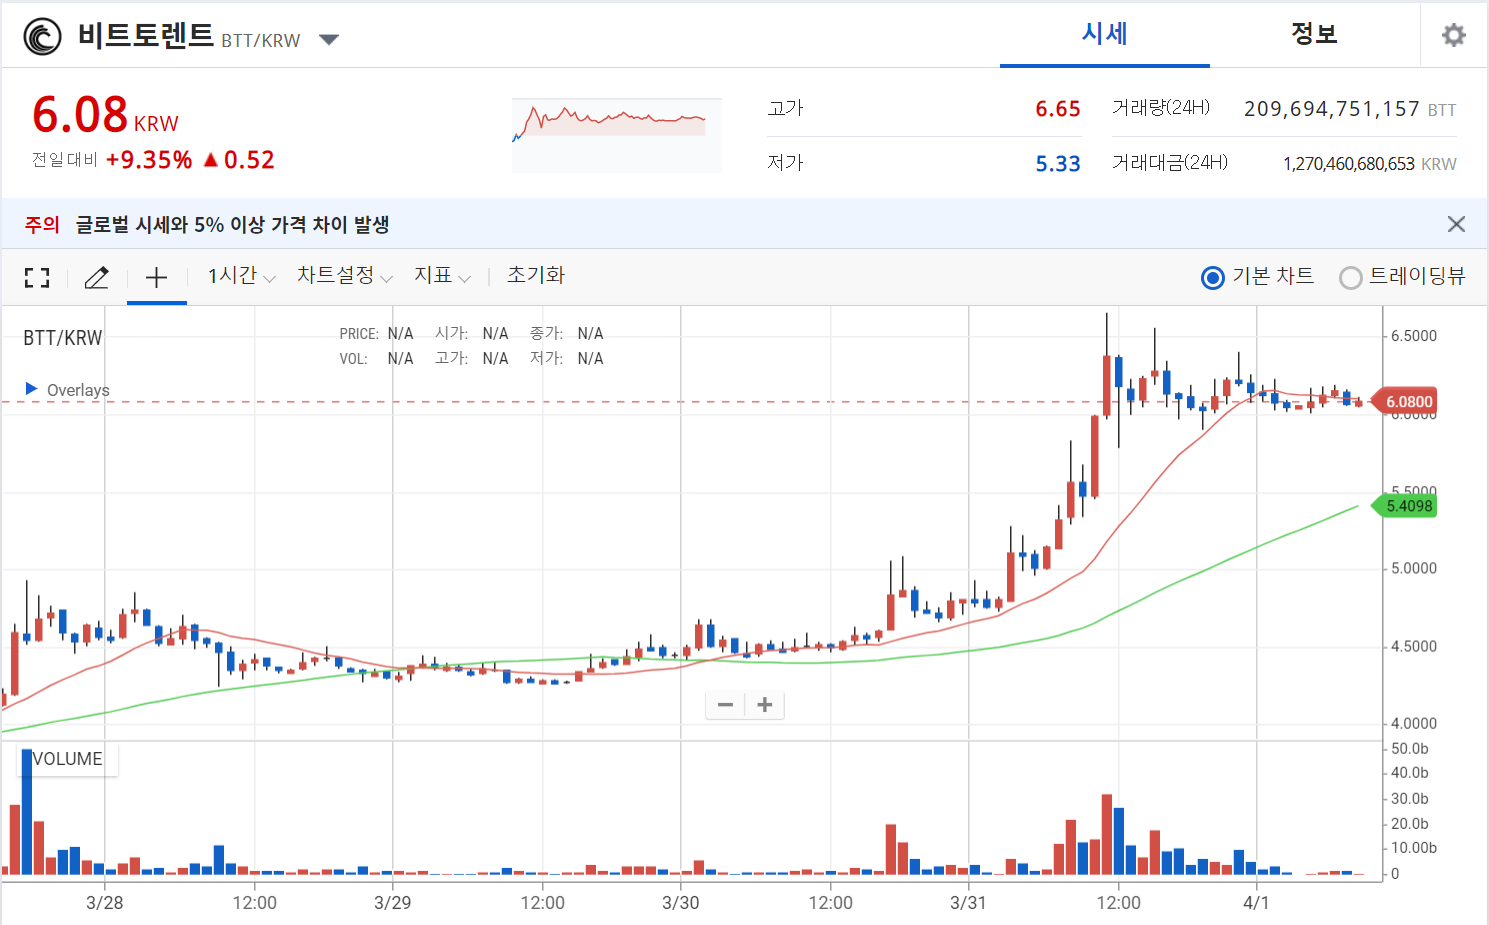Select the 트레이딩뷰 radio button
Screen dimensions: 1489x925
[1350, 278]
